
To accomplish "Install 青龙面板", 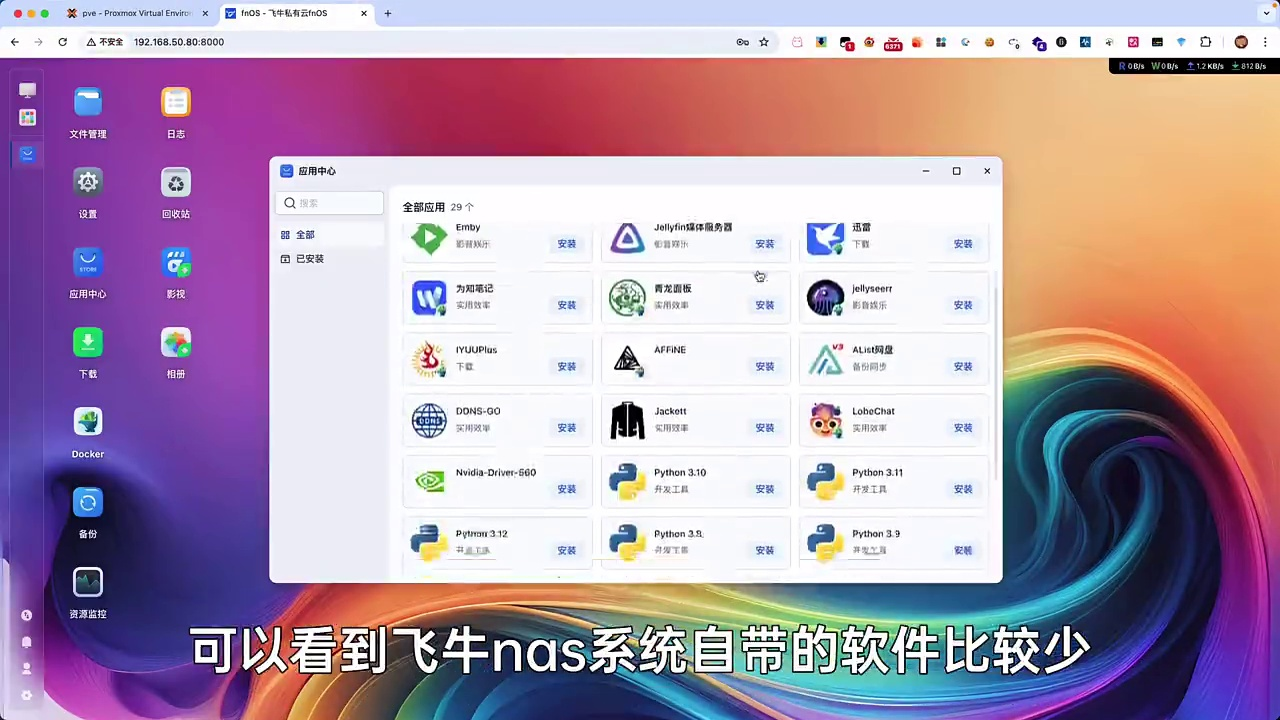I will click(x=765, y=305).
